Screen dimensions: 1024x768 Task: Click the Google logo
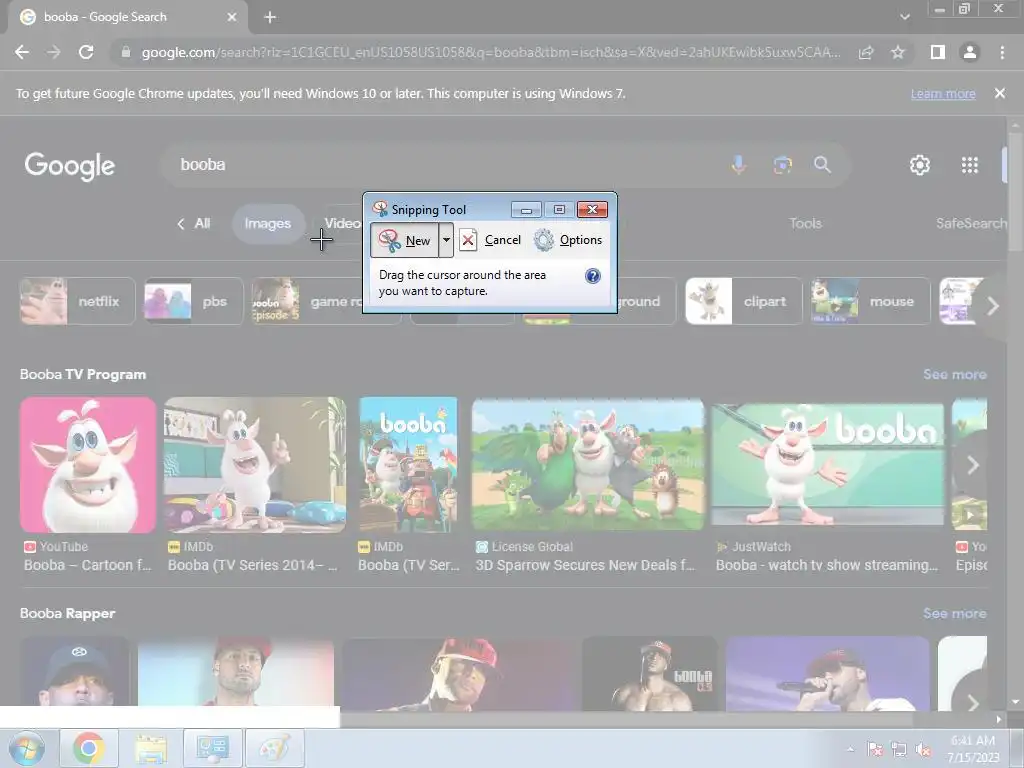69,166
